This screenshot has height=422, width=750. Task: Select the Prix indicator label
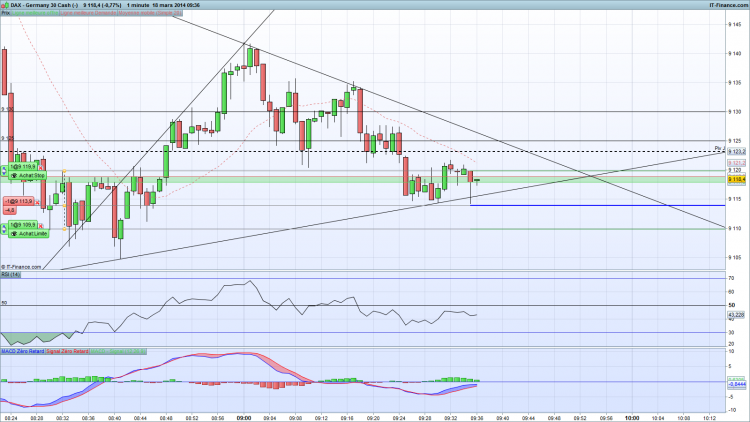(5, 13)
